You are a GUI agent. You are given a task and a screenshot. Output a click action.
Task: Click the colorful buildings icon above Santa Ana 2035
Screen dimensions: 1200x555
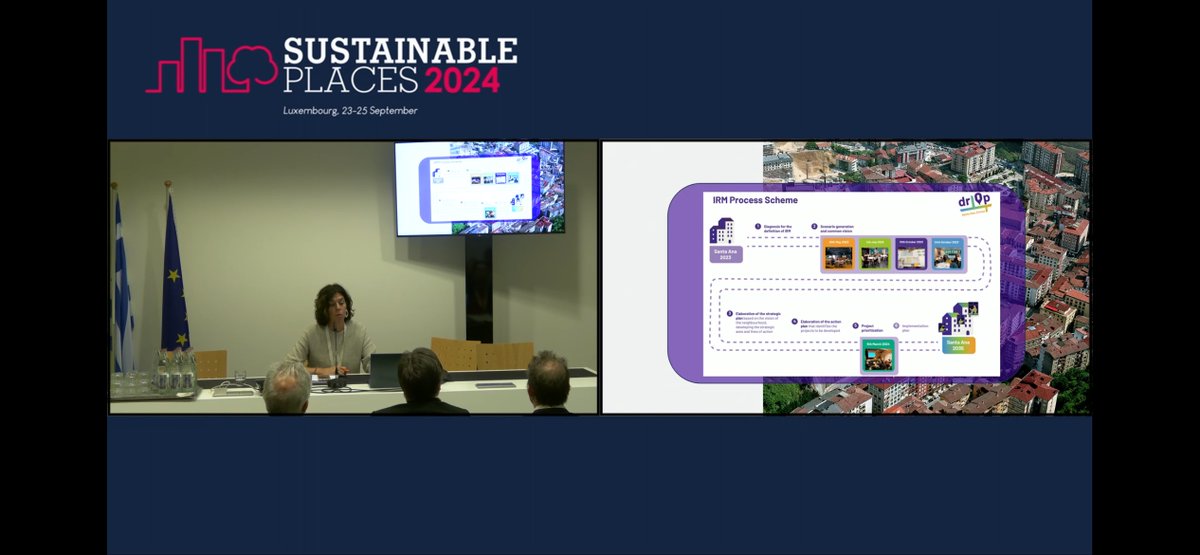click(959, 320)
